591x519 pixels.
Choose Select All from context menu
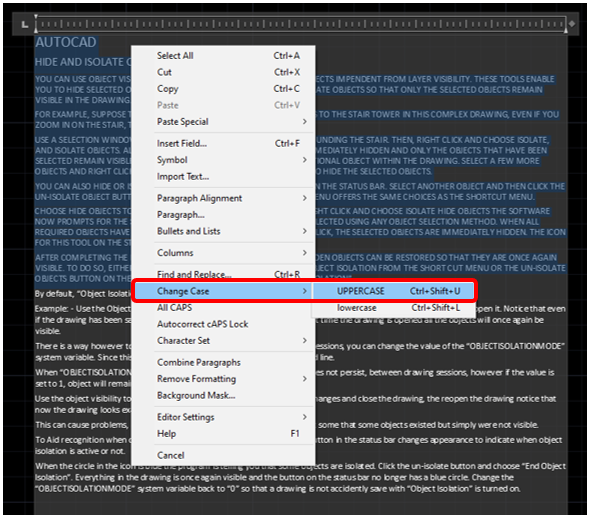[x=223, y=55]
